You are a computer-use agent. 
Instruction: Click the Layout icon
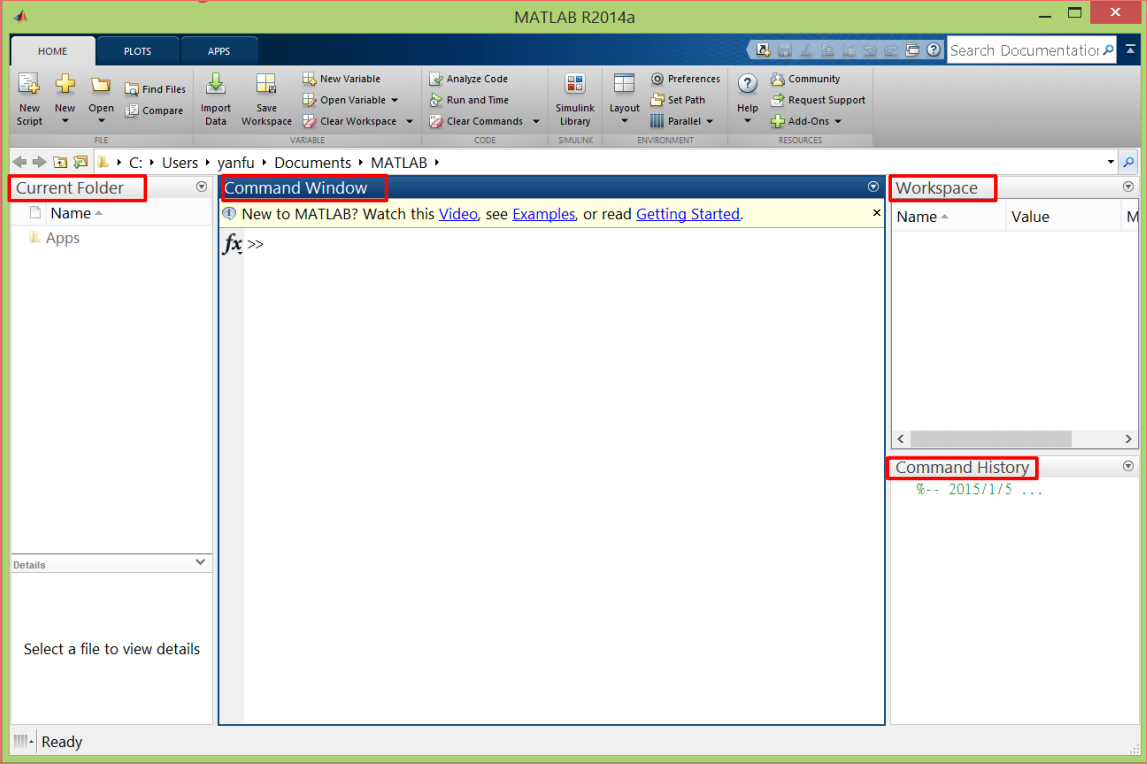(624, 83)
